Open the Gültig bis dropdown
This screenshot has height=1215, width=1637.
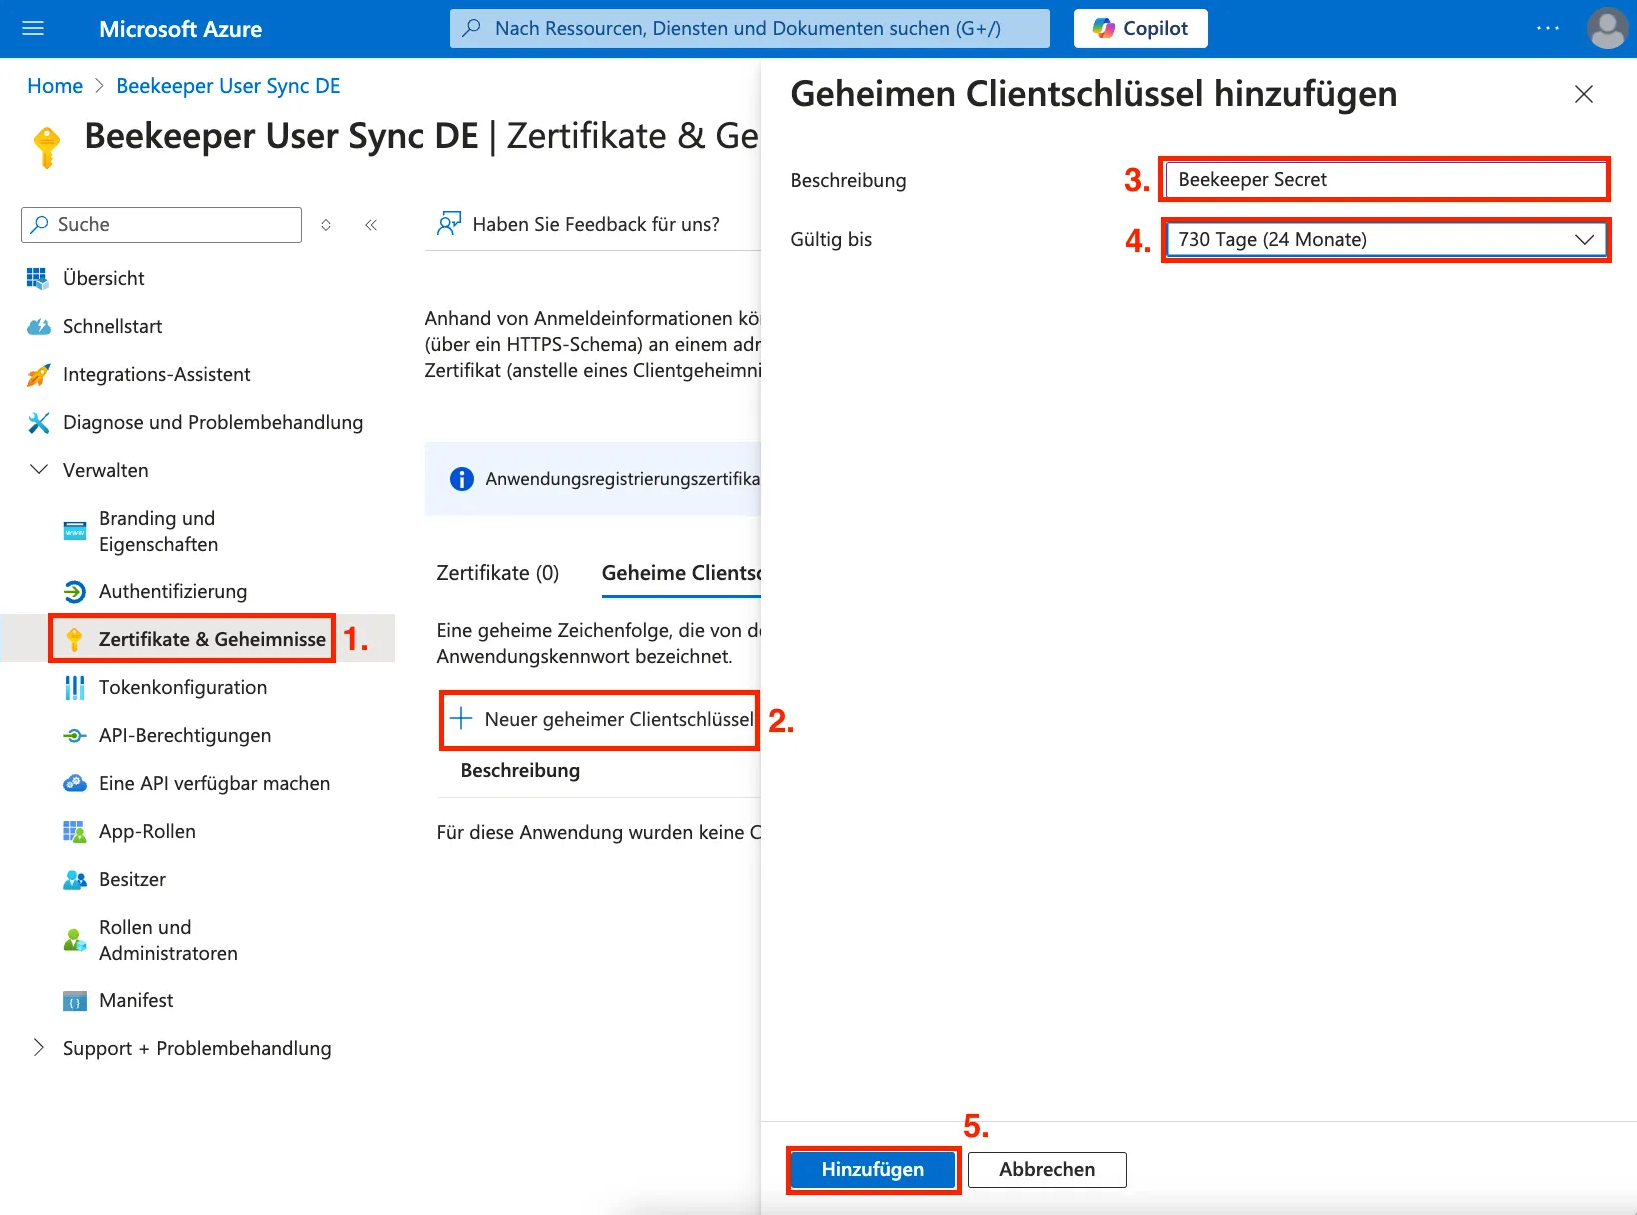pyautogui.click(x=1385, y=240)
